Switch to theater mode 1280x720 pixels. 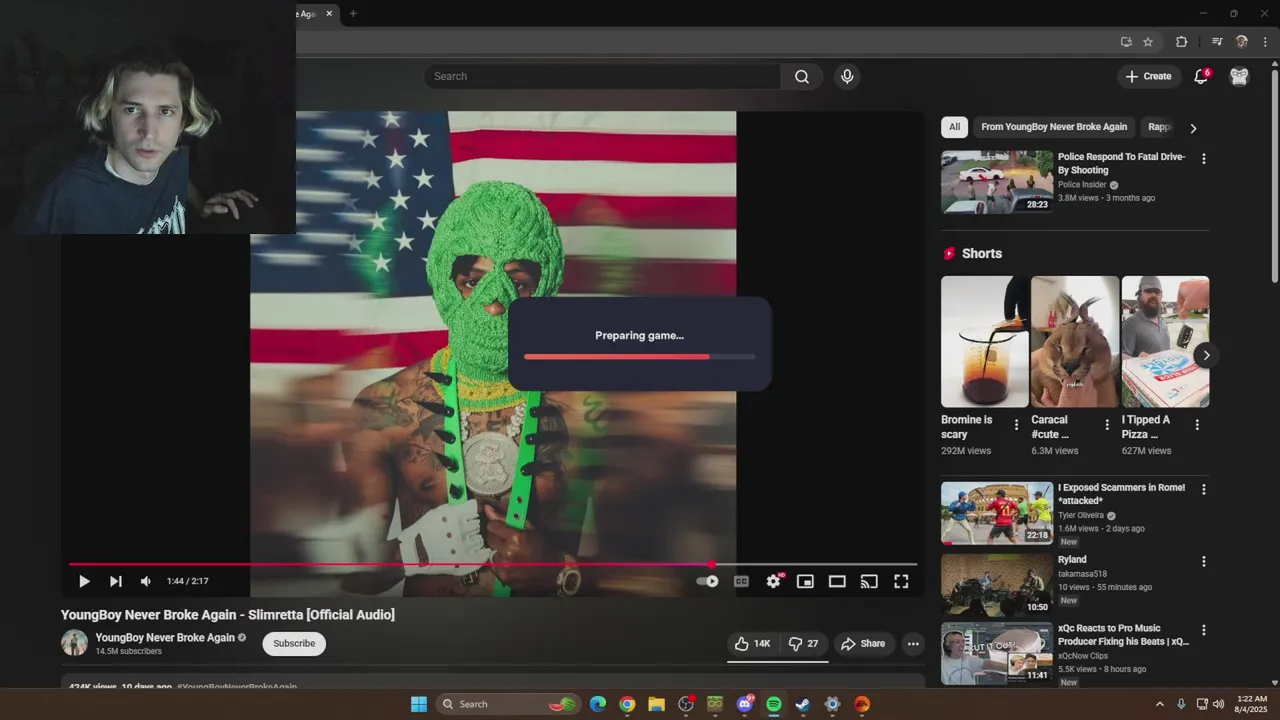[x=837, y=581]
